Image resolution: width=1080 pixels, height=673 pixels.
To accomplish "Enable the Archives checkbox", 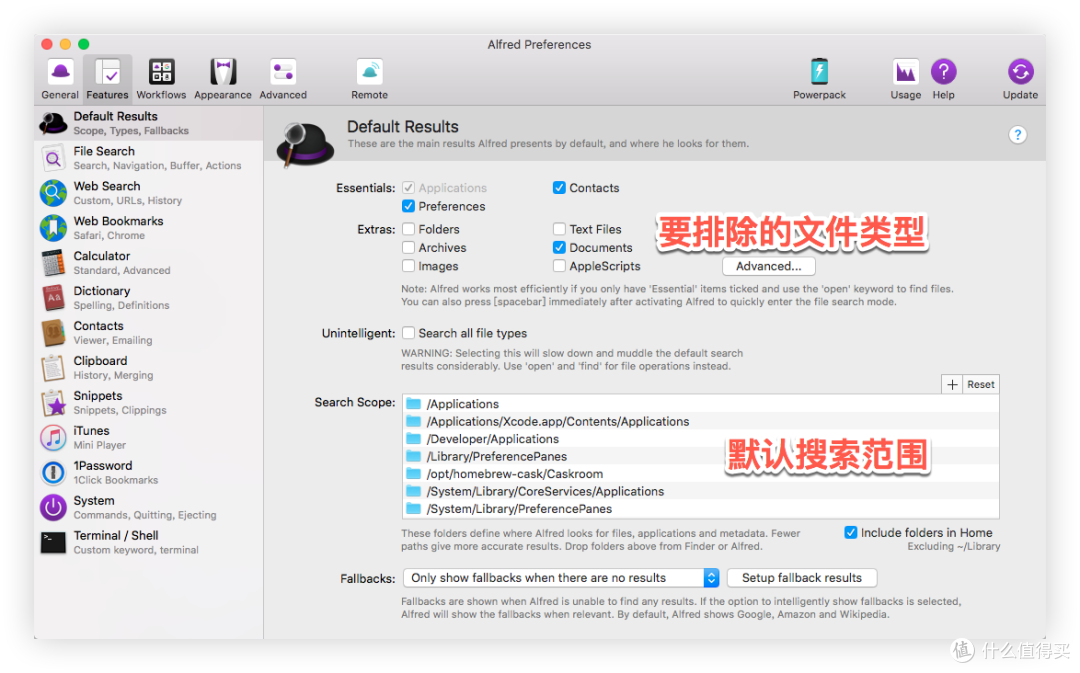I will (408, 248).
